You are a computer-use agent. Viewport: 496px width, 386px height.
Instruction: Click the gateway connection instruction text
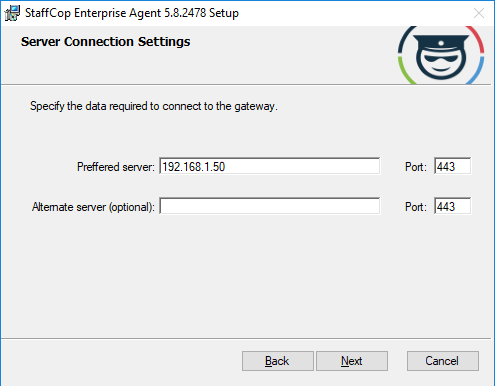click(x=154, y=106)
